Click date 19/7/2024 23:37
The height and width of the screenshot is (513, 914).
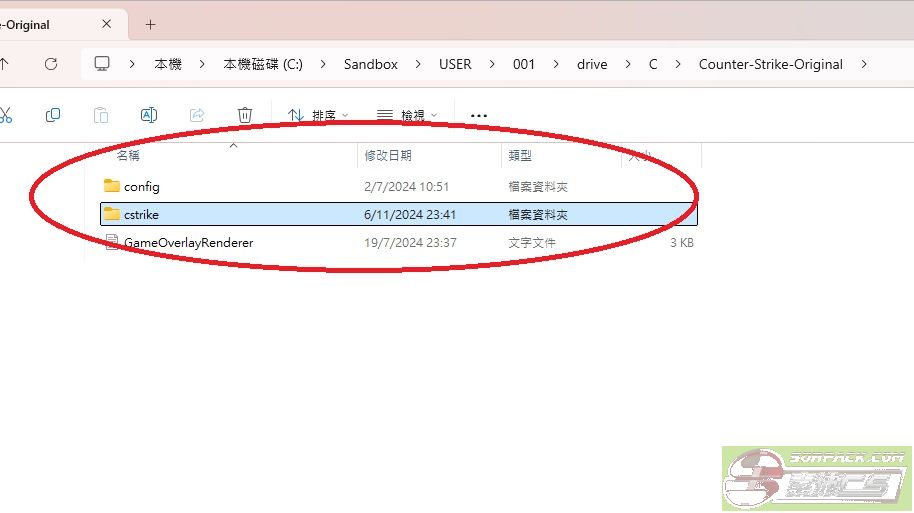pos(410,243)
